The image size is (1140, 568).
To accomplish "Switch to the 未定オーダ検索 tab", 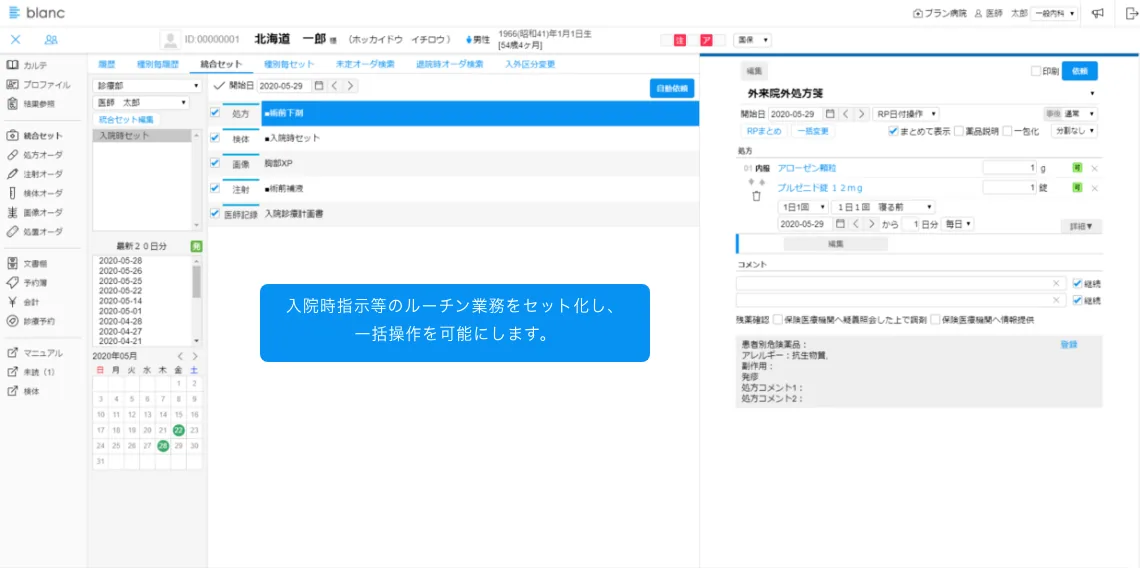I will click(x=365, y=64).
